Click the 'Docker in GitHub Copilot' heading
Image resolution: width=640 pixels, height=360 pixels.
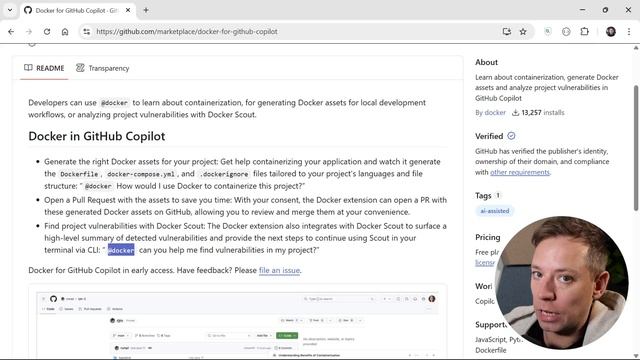(97, 136)
